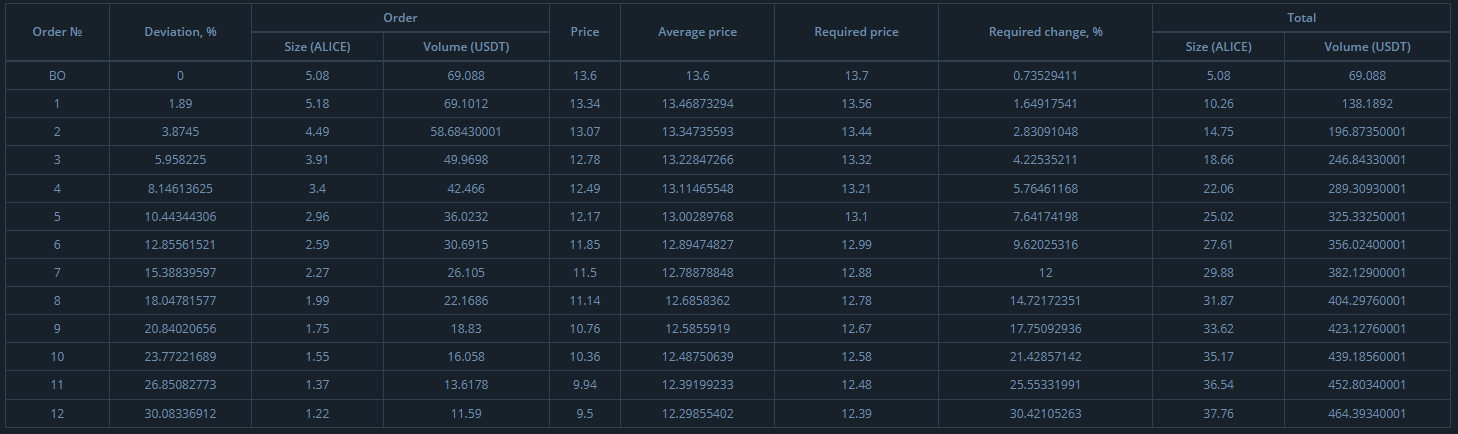Select the price cell showing 9.5
1458x434 pixels.
pos(585,414)
